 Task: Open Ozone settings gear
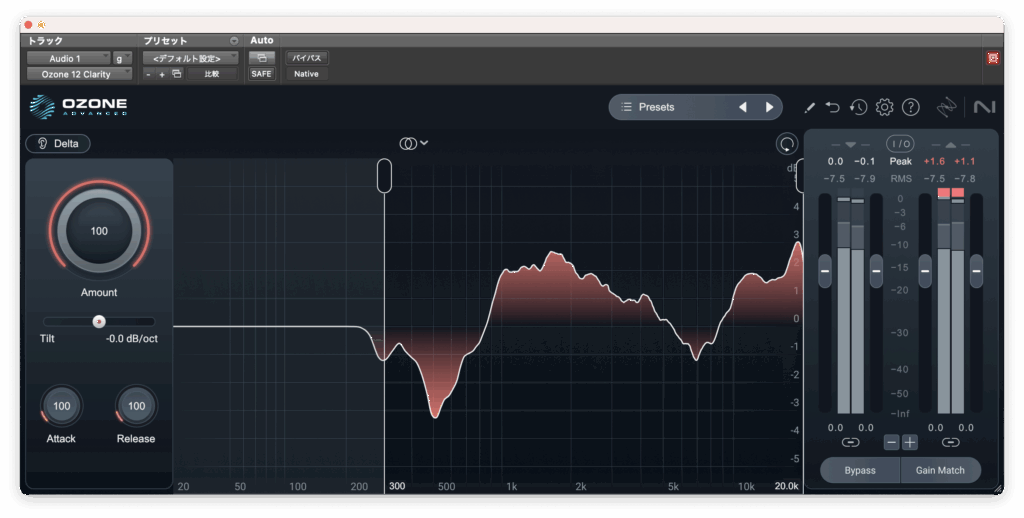pyautogui.click(x=884, y=107)
